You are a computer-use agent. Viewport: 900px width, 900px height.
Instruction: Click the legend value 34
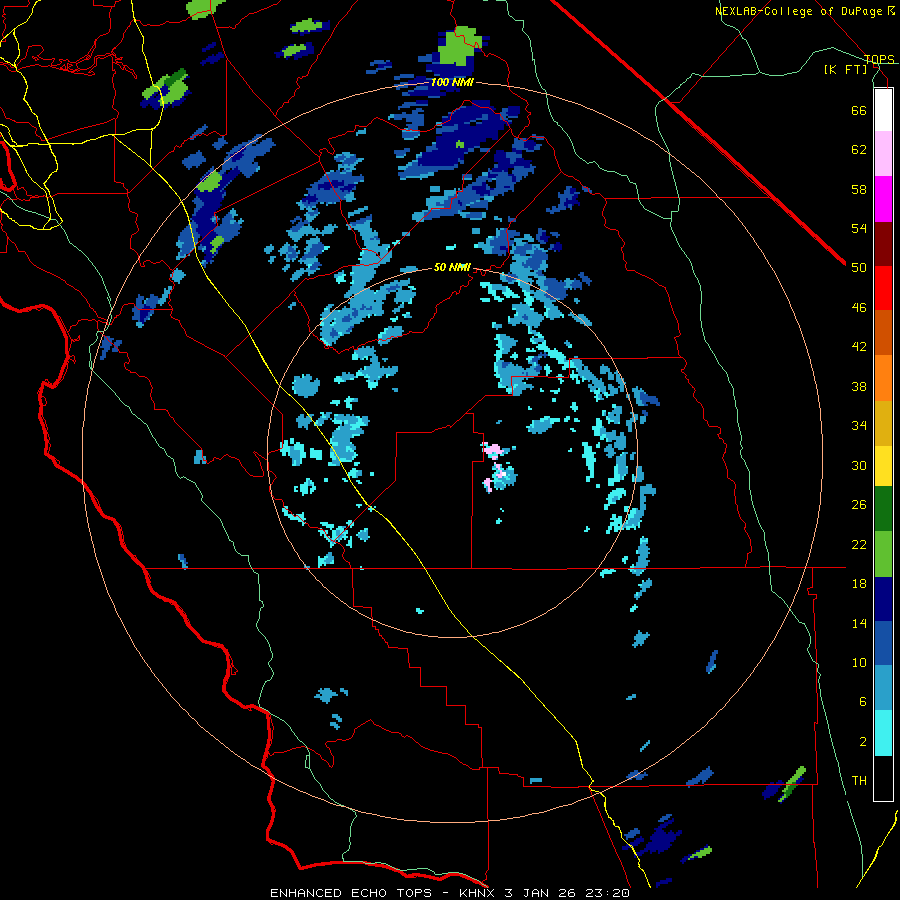859,425
